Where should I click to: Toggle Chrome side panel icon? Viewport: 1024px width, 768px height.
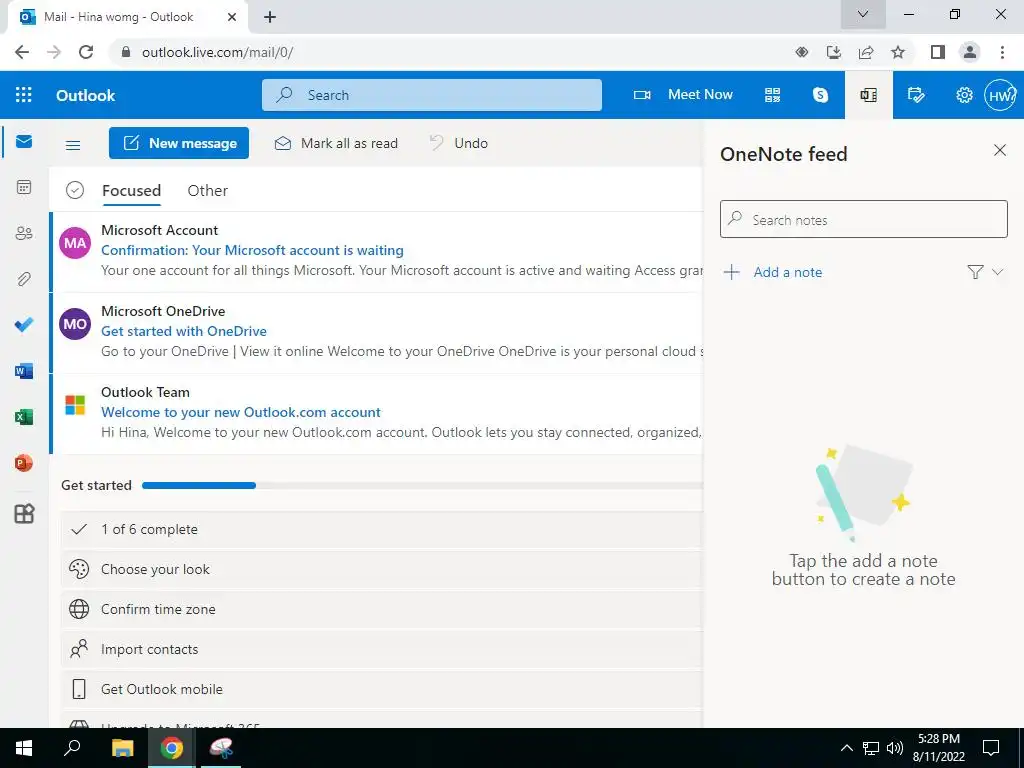click(x=938, y=52)
